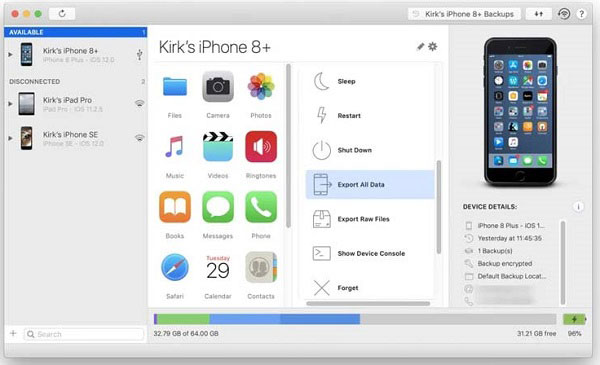Open the Photos app icon

(261, 86)
